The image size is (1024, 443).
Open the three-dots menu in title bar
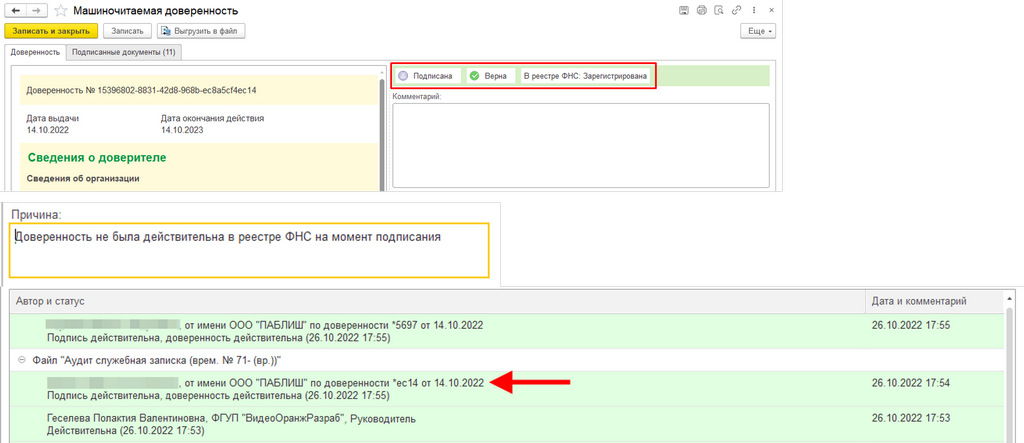coord(754,10)
